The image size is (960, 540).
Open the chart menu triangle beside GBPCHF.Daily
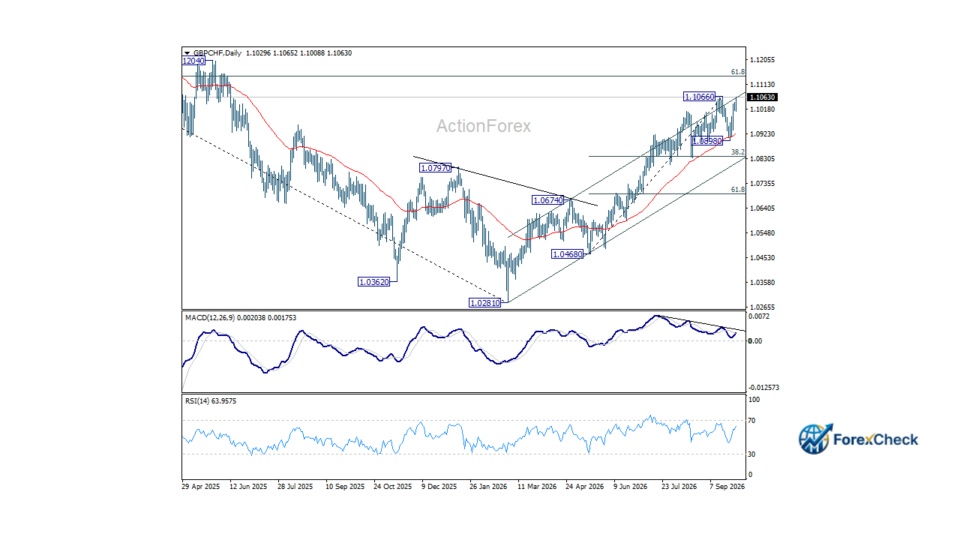tap(187, 53)
